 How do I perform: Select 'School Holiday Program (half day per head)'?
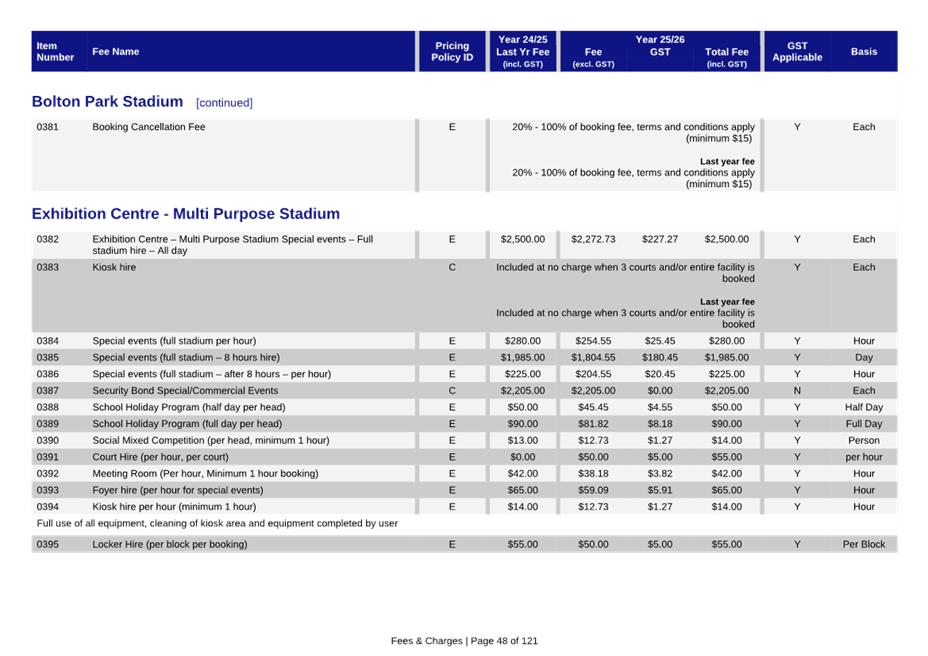click(189, 407)
